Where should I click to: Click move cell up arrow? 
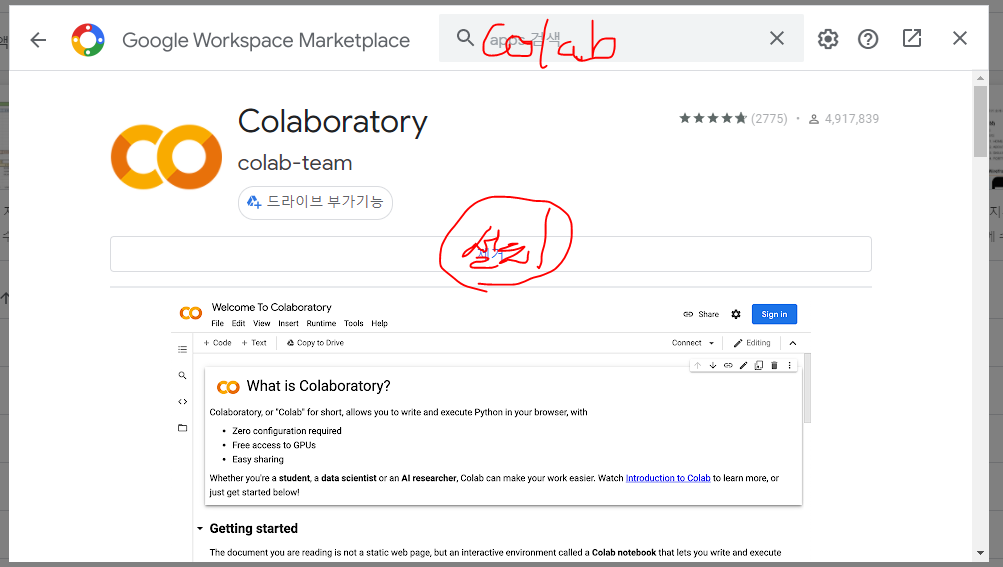[697, 365]
